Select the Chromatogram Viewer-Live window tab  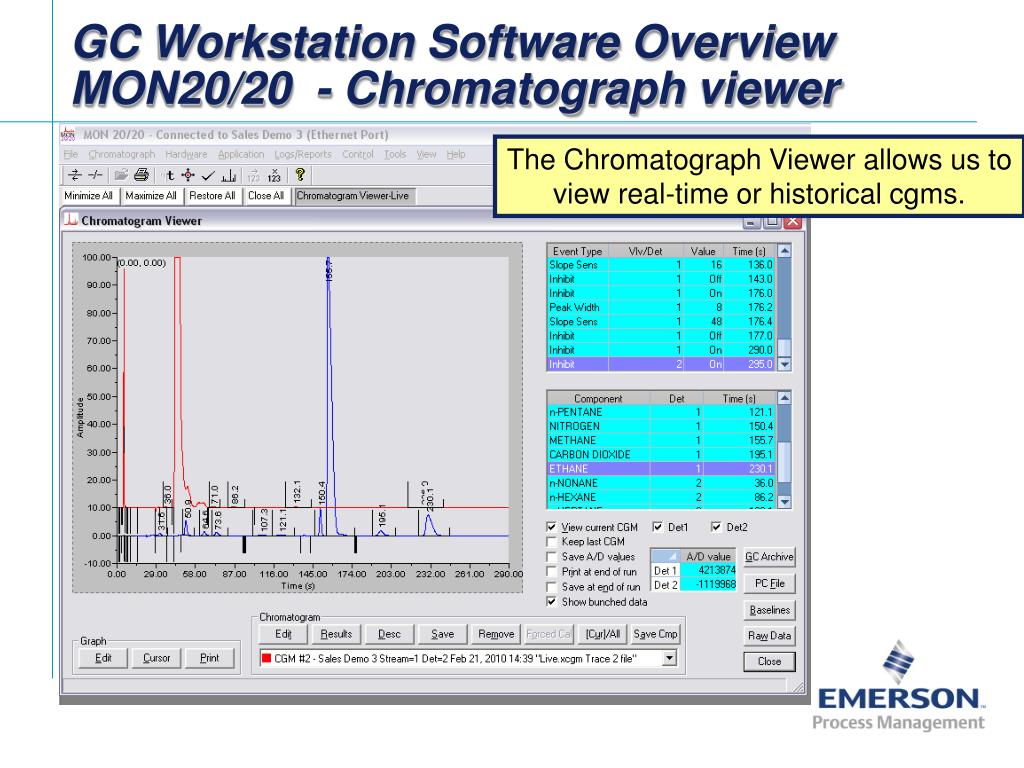coord(355,196)
